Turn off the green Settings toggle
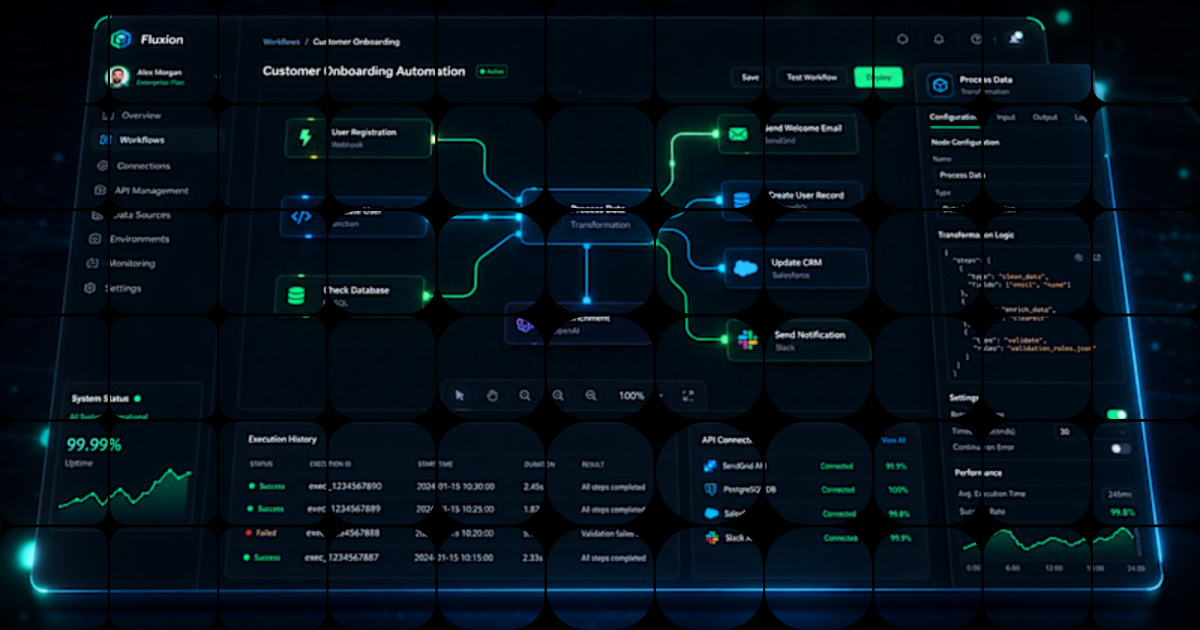Screen dimensions: 1200x630 tap(1117, 414)
